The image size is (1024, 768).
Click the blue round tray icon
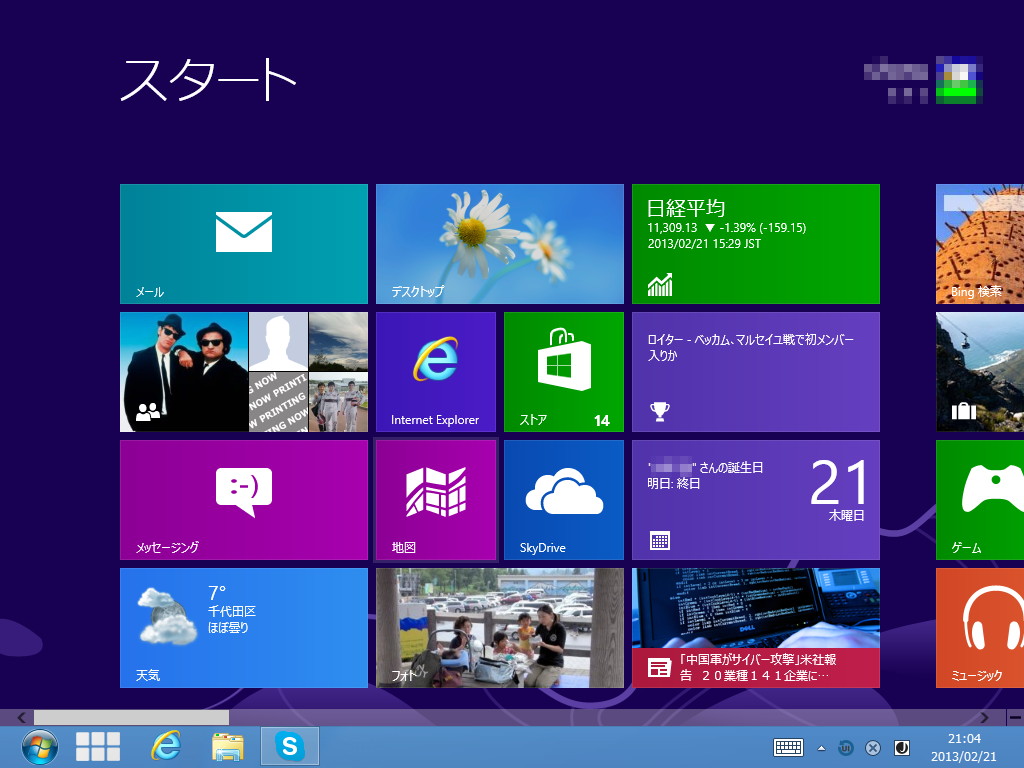846,748
